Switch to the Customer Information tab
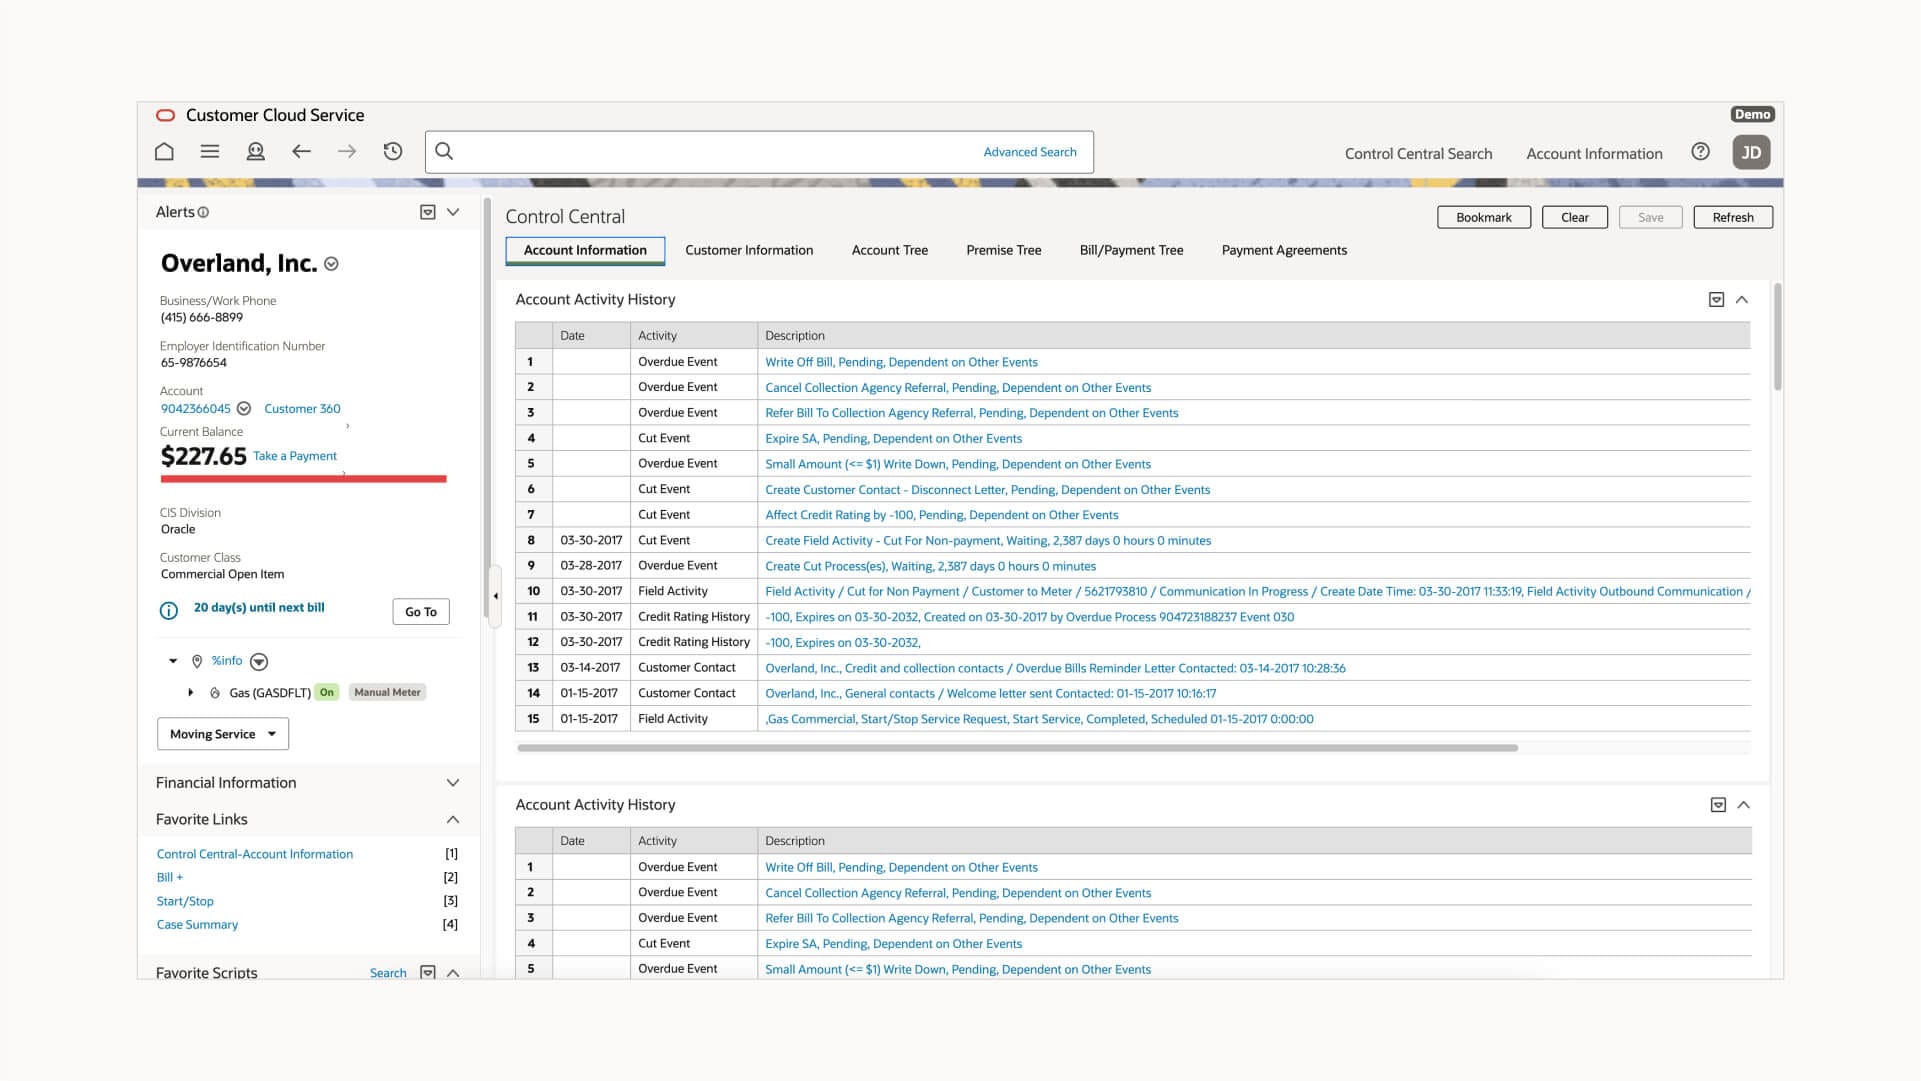 (x=749, y=251)
